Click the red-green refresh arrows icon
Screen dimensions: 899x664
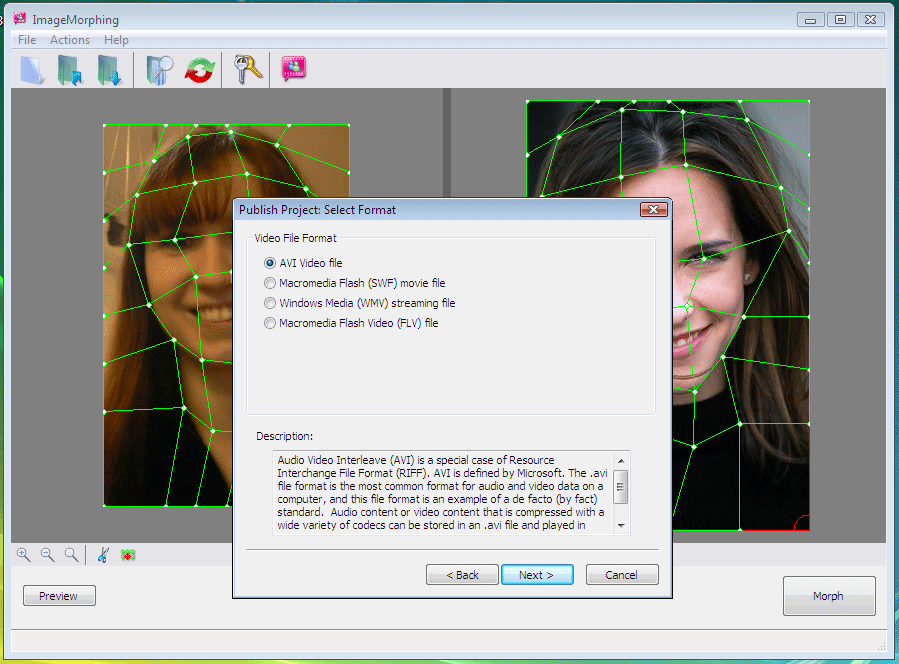(200, 70)
